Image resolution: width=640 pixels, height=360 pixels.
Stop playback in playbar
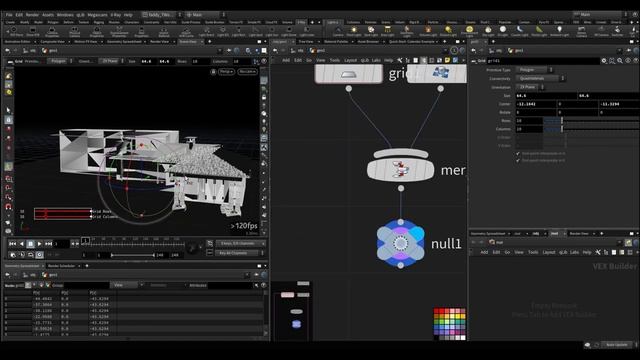(x=31, y=244)
